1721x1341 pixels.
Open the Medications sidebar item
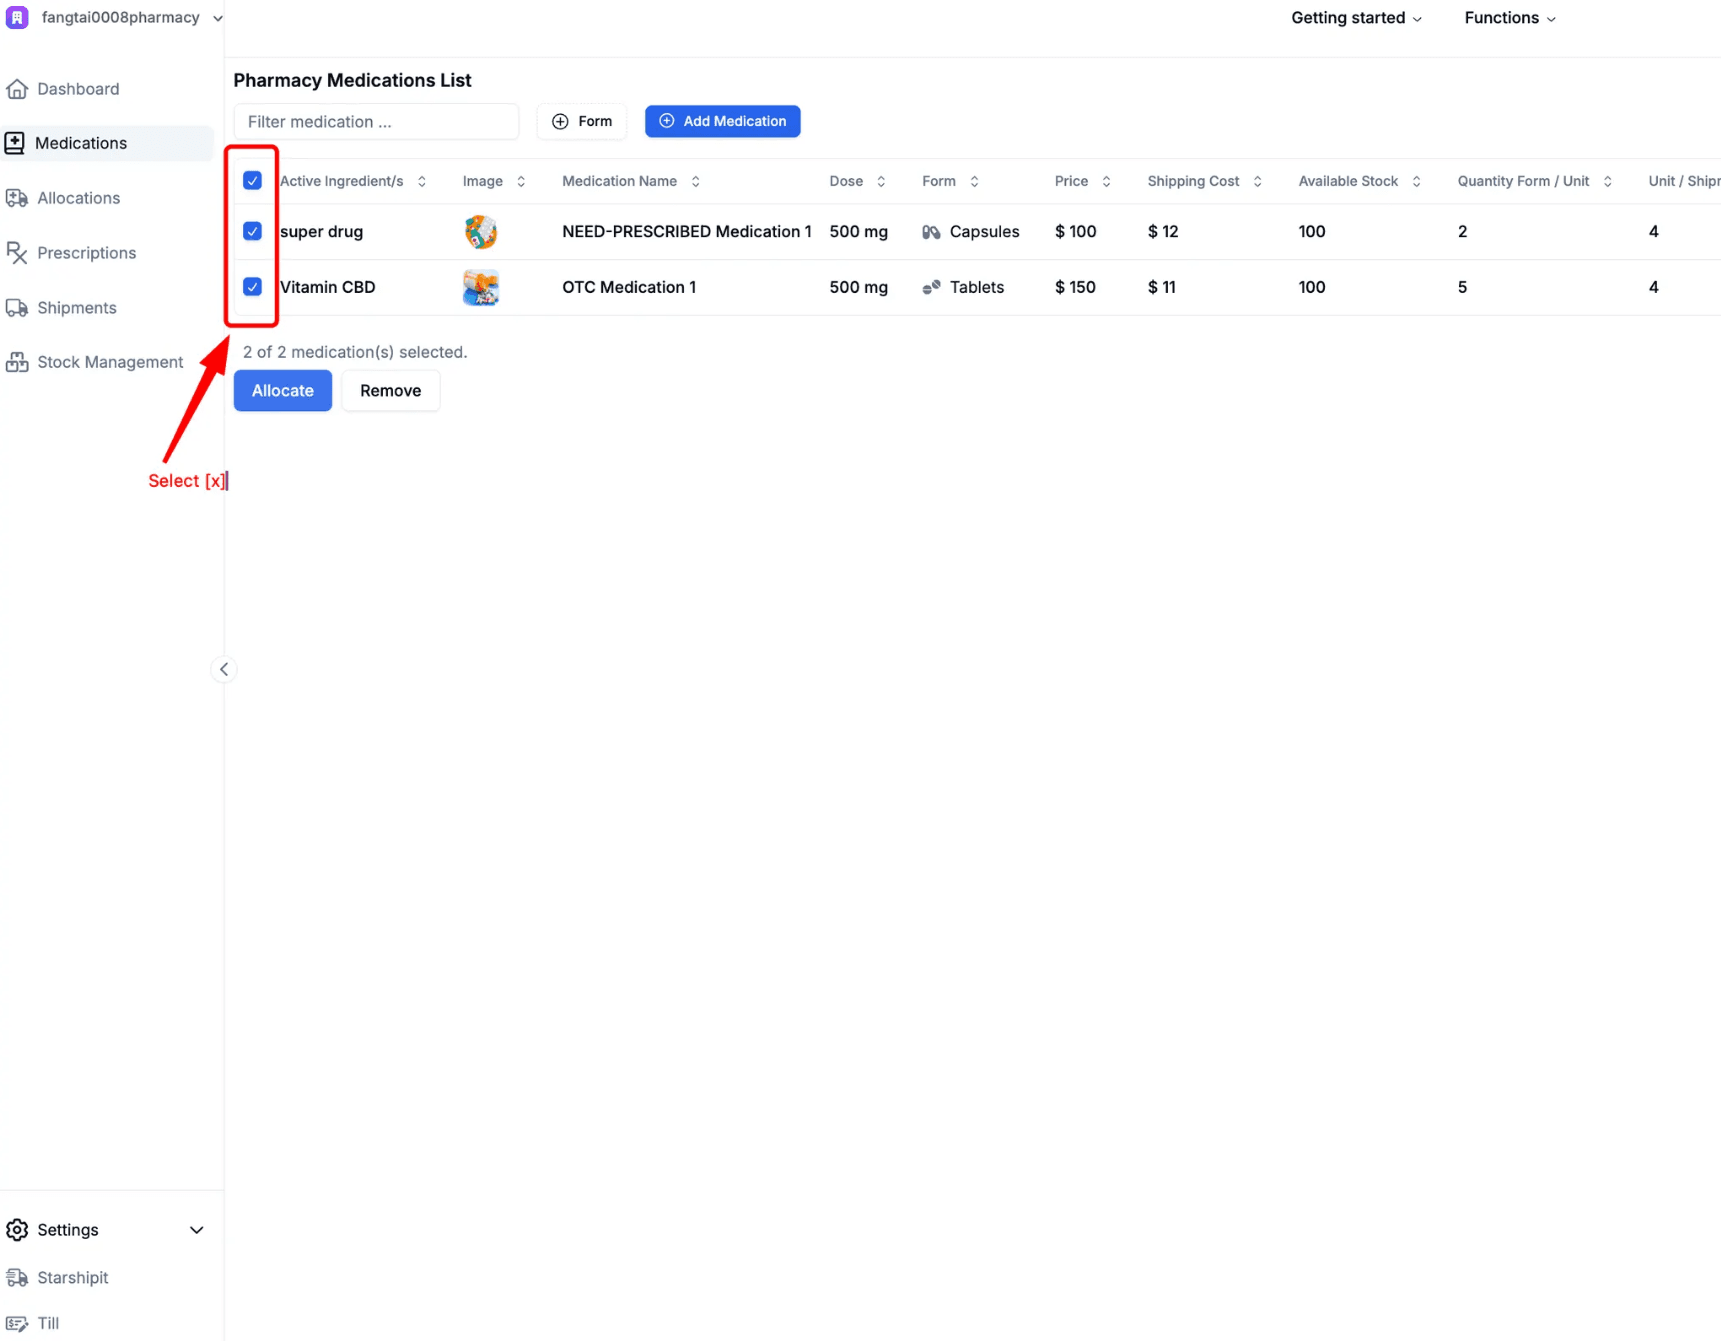click(81, 143)
